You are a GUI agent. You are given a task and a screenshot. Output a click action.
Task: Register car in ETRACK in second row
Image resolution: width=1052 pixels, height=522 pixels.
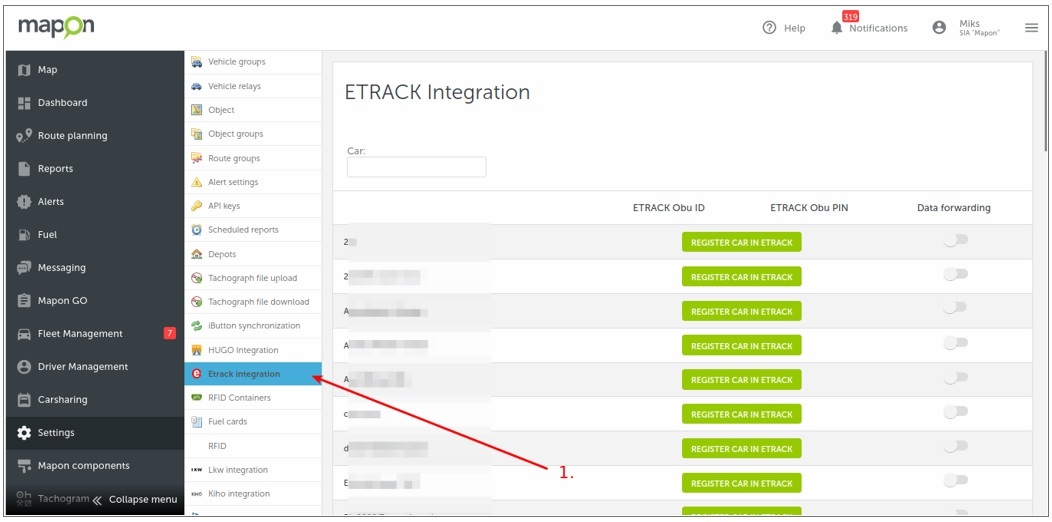click(741, 276)
